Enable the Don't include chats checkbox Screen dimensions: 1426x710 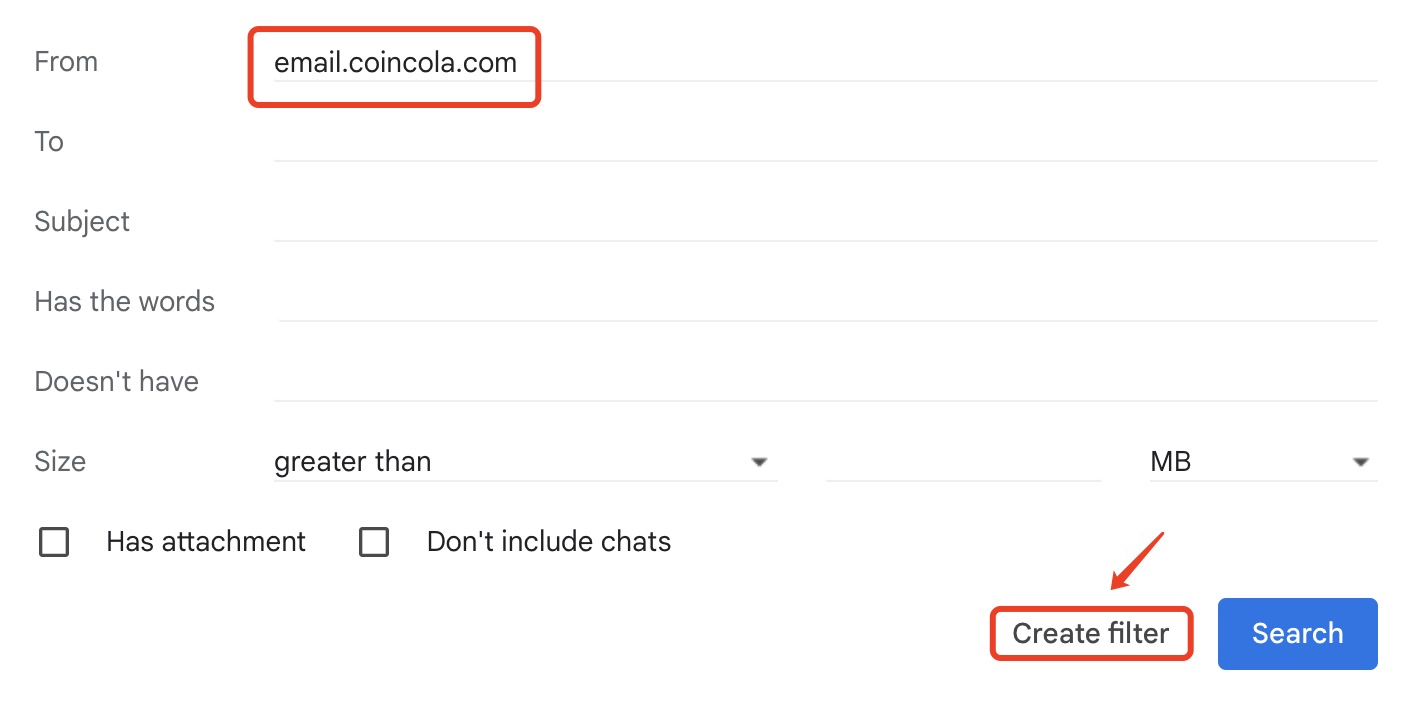click(374, 542)
